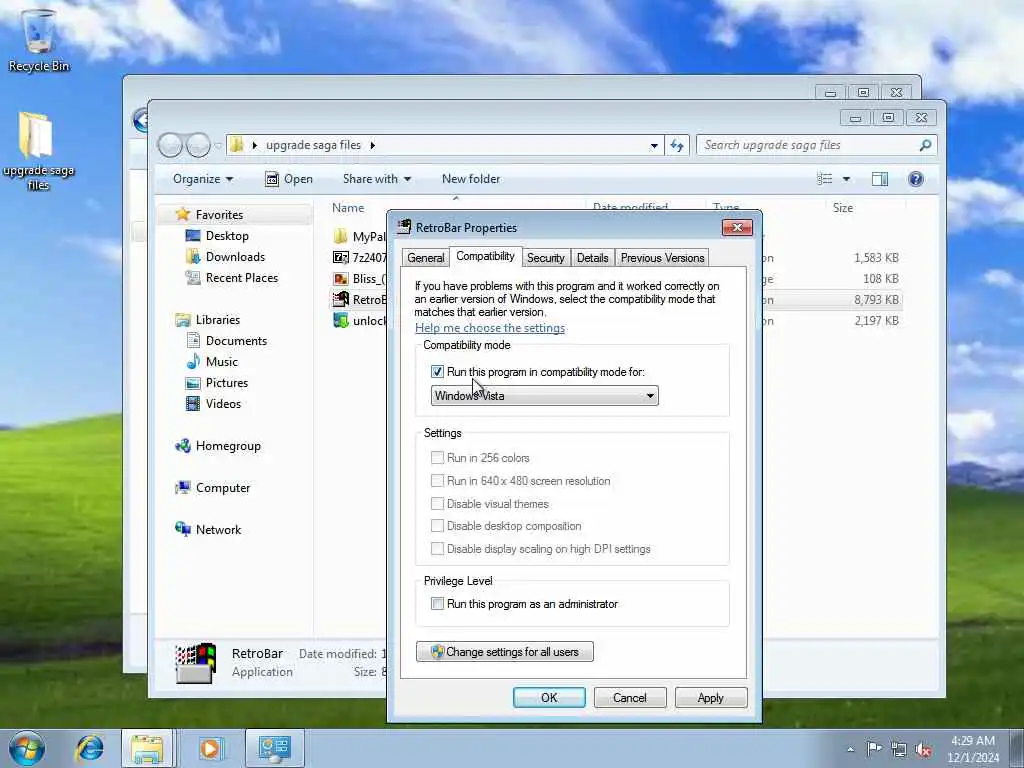This screenshot has height=768, width=1024.
Task: Select Computer in navigation pane
Action: coord(223,488)
